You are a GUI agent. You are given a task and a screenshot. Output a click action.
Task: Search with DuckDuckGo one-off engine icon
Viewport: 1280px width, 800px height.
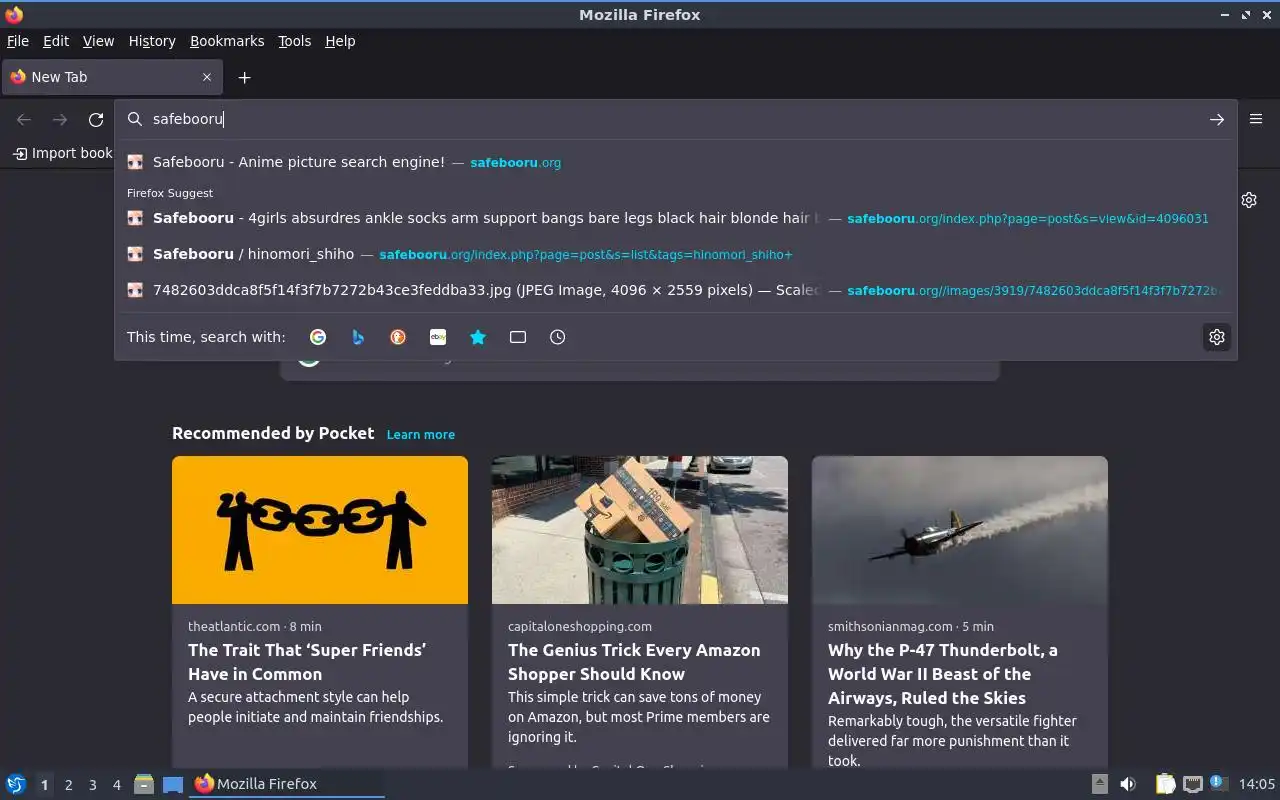pyautogui.click(x=398, y=337)
